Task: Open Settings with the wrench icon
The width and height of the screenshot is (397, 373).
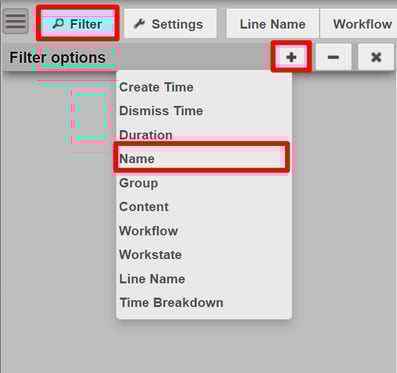Action: point(170,24)
